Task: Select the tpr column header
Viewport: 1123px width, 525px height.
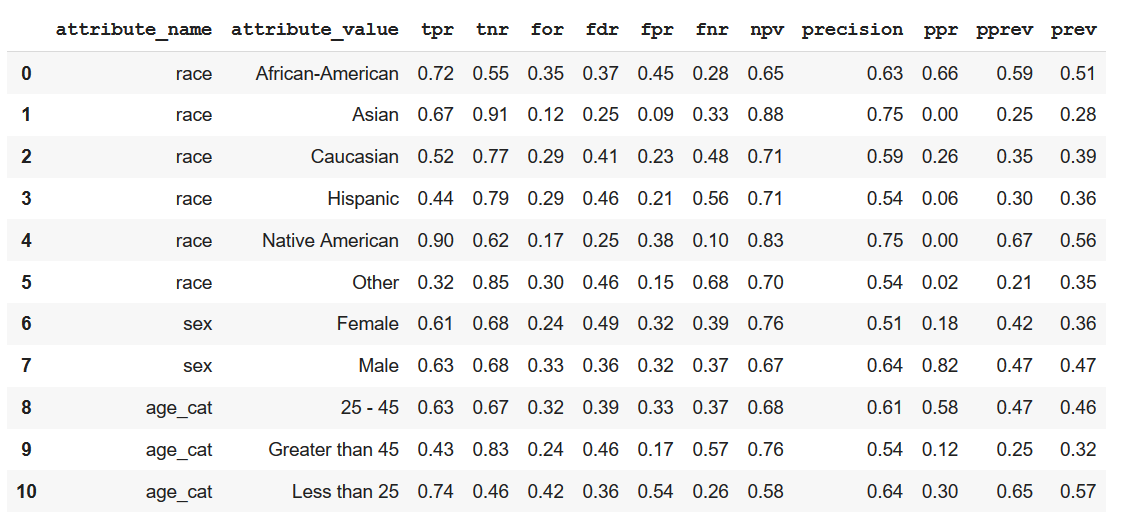Action: tap(436, 29)
